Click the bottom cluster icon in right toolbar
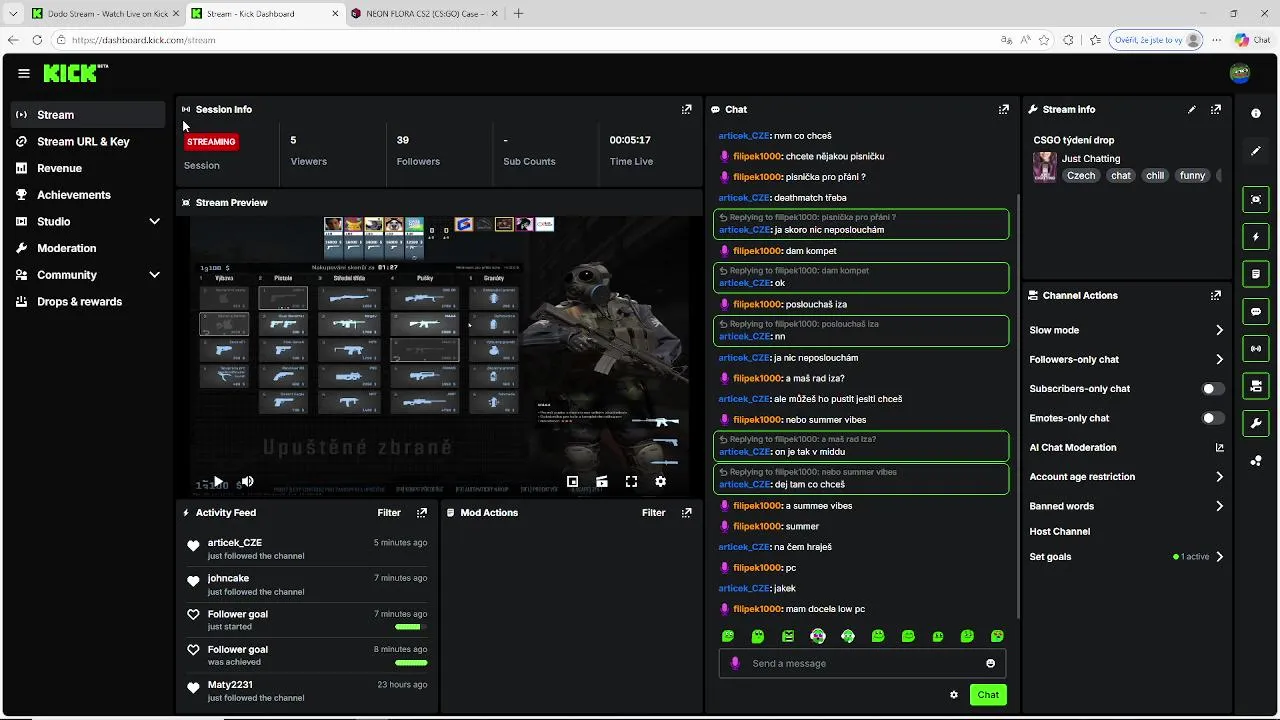 (1256, 460)
